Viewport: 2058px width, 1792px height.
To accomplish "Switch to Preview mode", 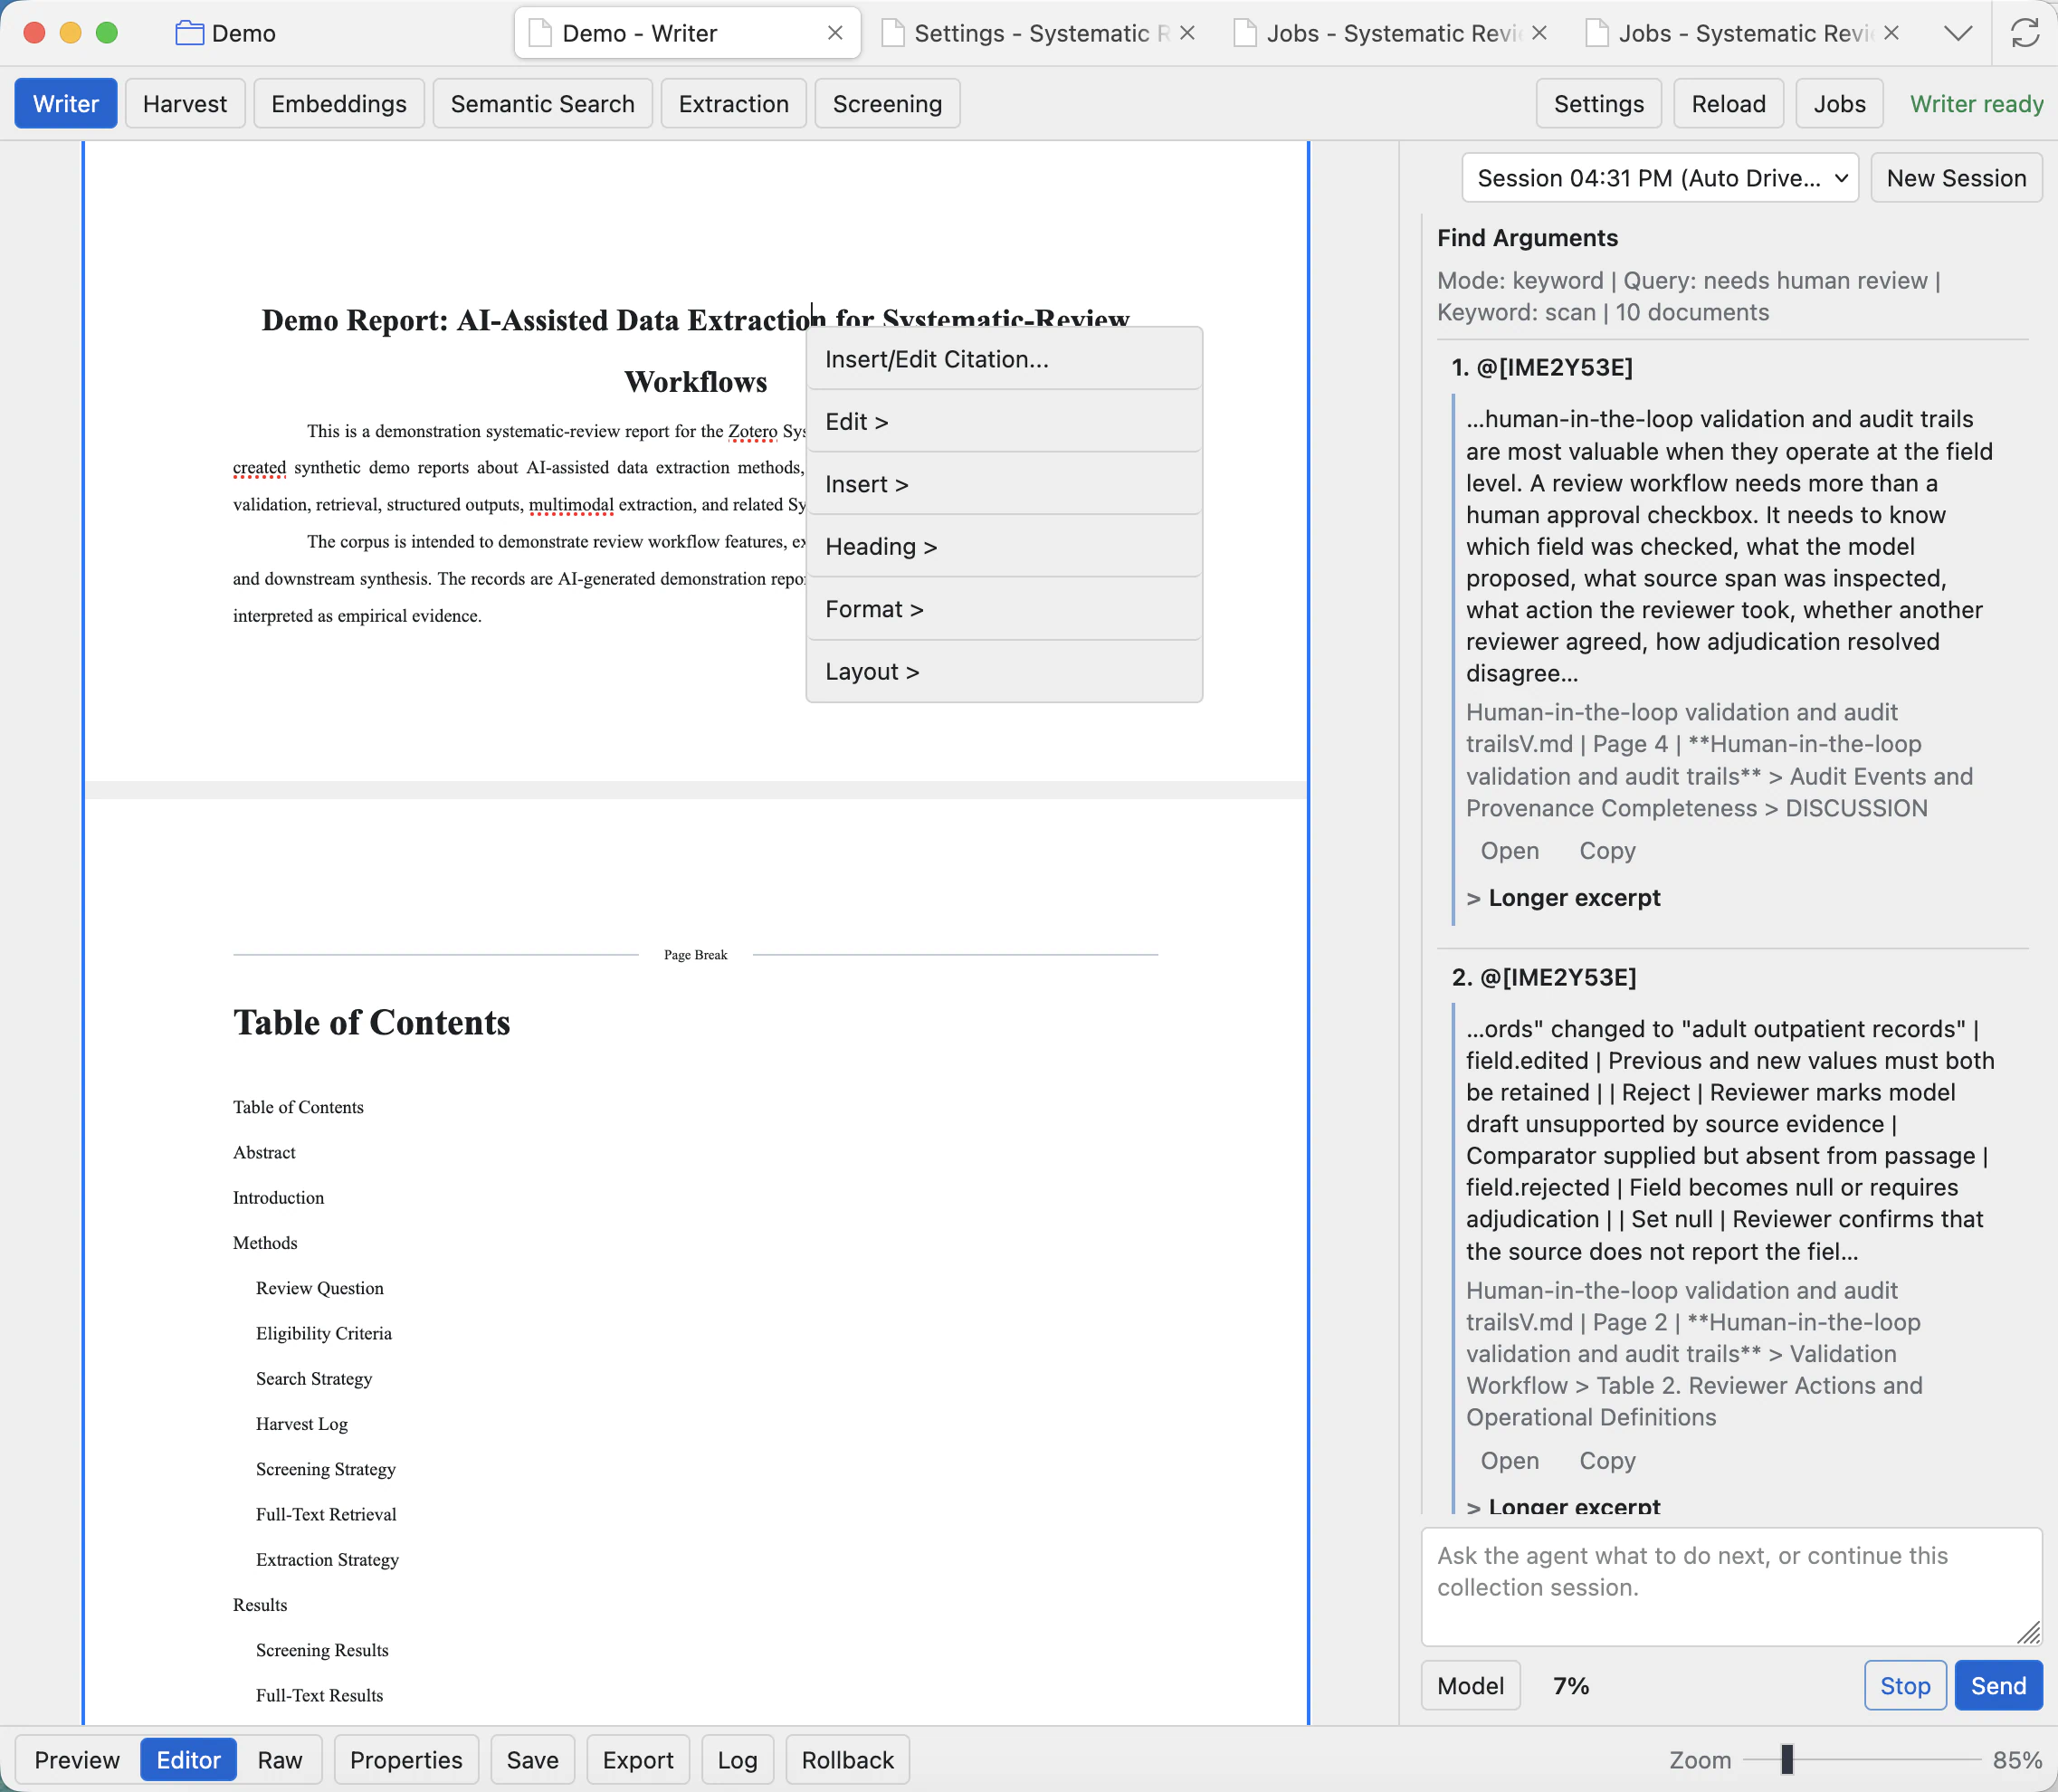I will pyautogui.click(x=77, y=1760).
